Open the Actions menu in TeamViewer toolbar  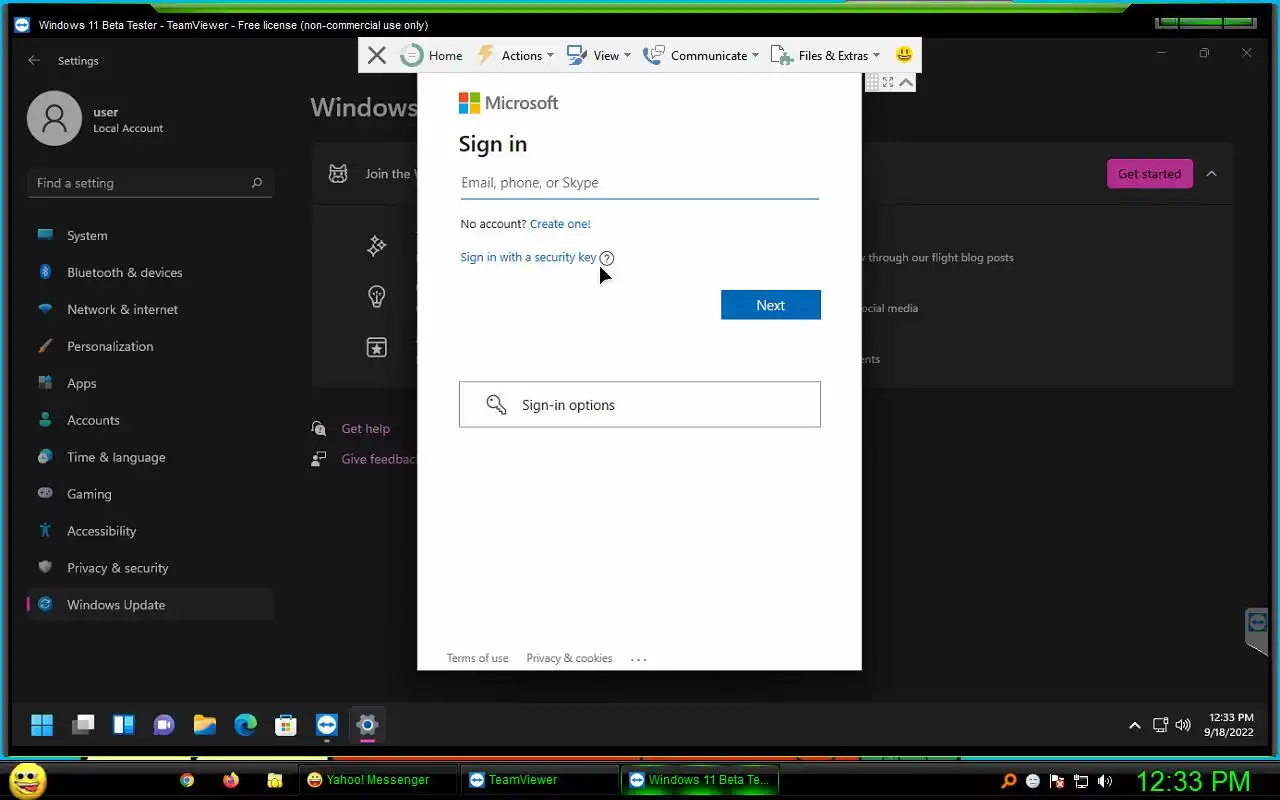(x=514, y=55)
